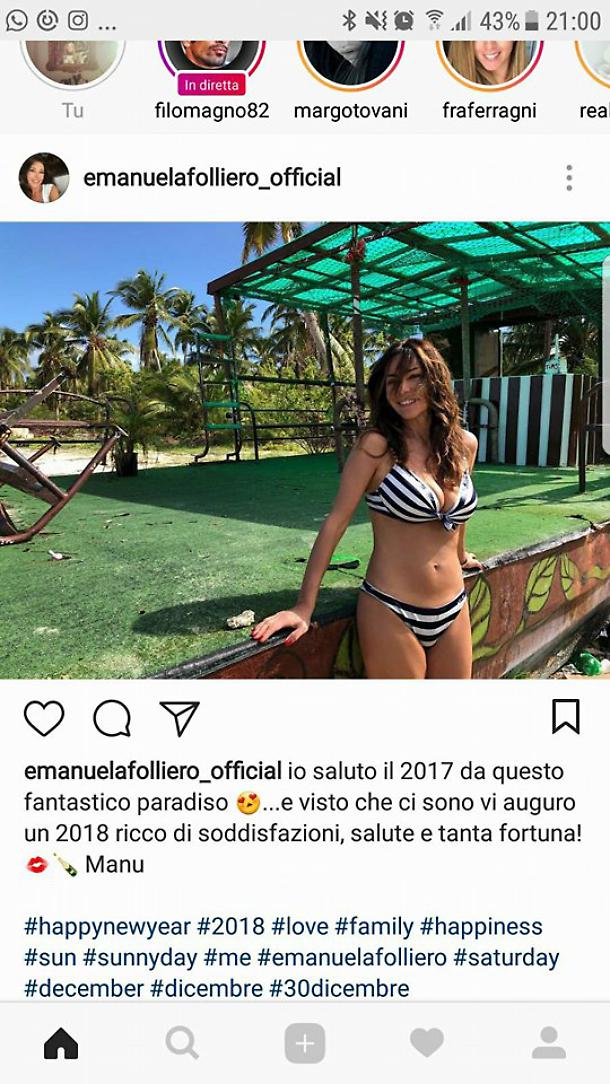Open profile tab person icon
610x1084 pixels.
[x=548, y=1043]
